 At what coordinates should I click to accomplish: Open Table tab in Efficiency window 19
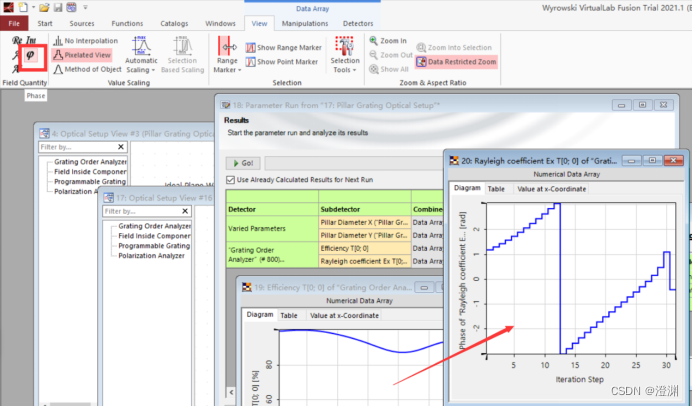coord(289,315)
